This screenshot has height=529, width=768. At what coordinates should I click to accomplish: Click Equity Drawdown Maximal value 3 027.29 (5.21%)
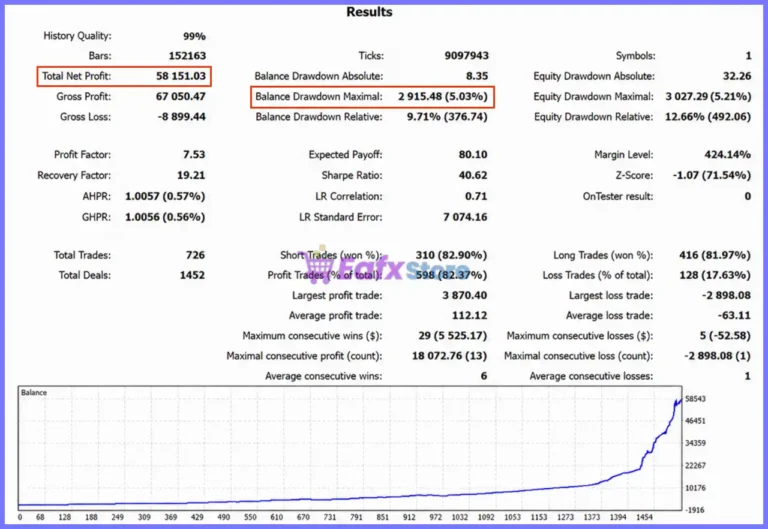click(708, 96)
